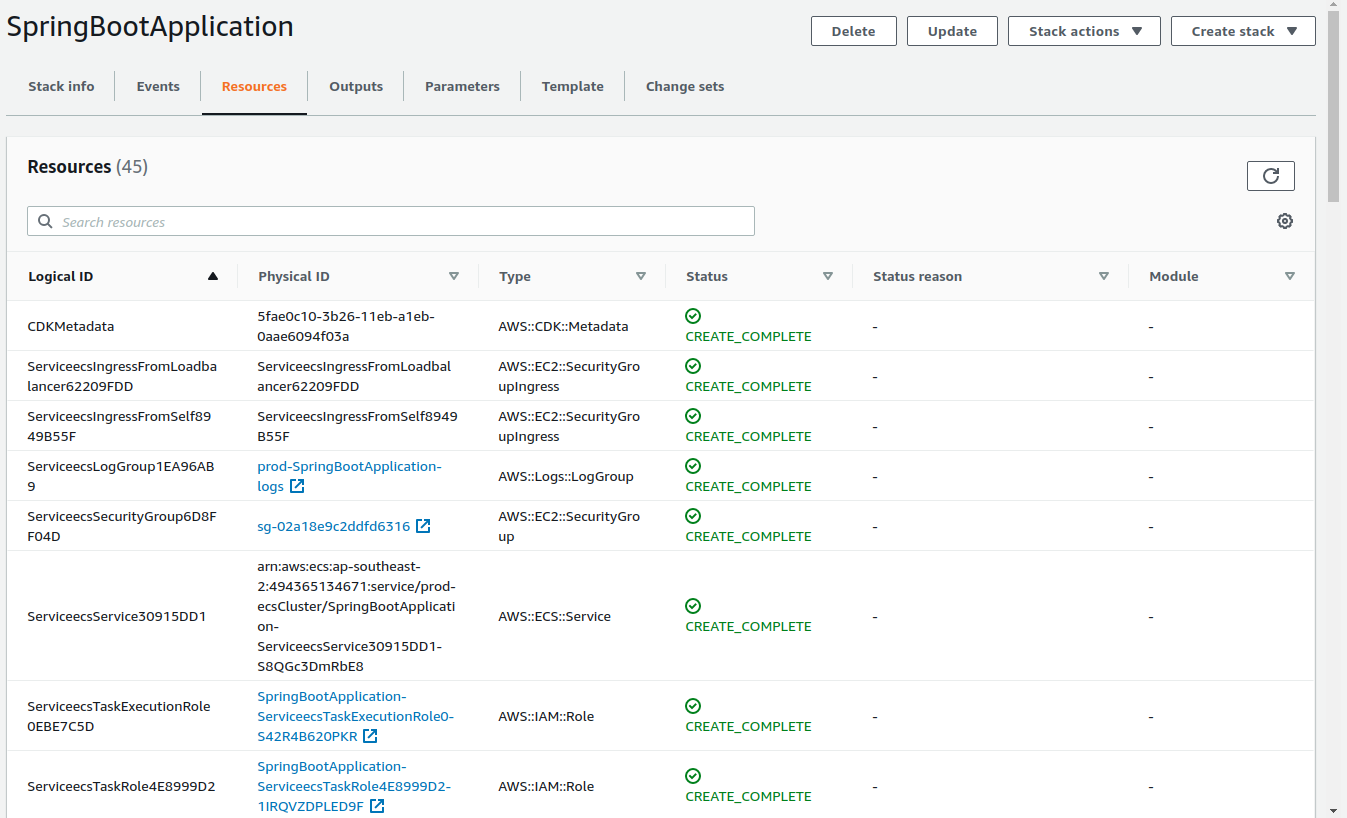Click the vertical page scrollbar thumb

click(x=1334, y=105)
